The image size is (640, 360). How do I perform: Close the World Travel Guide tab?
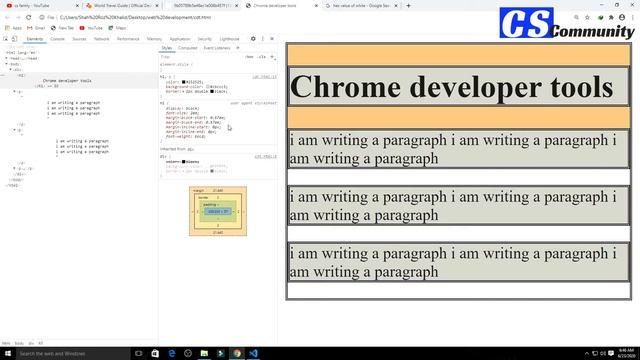click(157, 6)
